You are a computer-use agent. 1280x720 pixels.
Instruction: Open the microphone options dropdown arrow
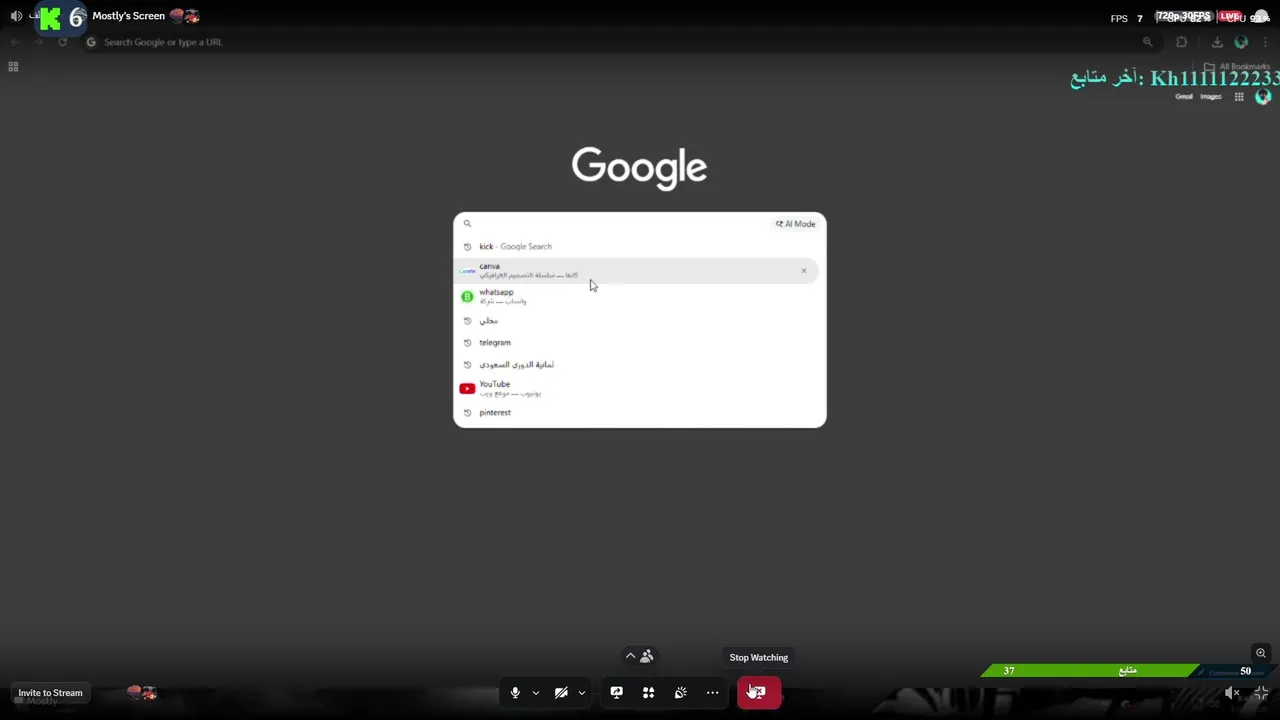pyautogui.click(x=536, y=692)
